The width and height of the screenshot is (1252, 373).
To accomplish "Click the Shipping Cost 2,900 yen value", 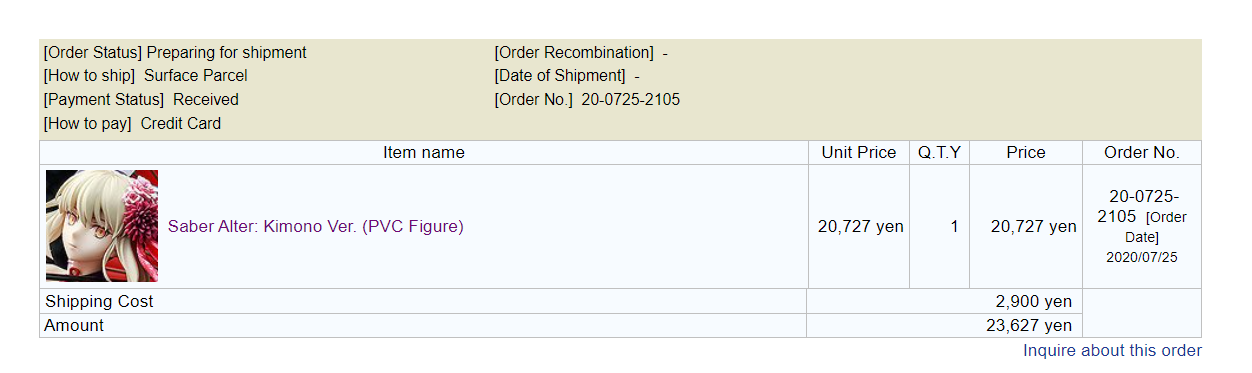I will point(1034,301).
